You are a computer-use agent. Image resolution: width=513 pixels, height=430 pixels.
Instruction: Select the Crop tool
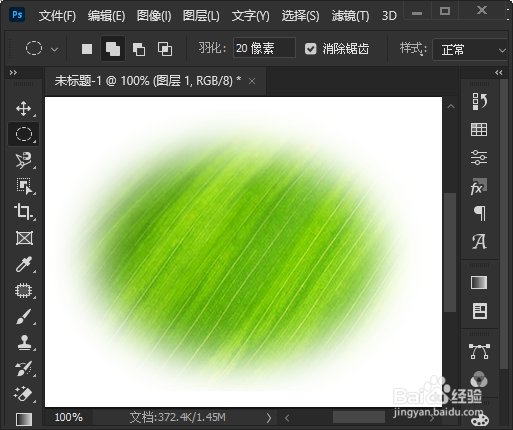[x=23, y=212]
